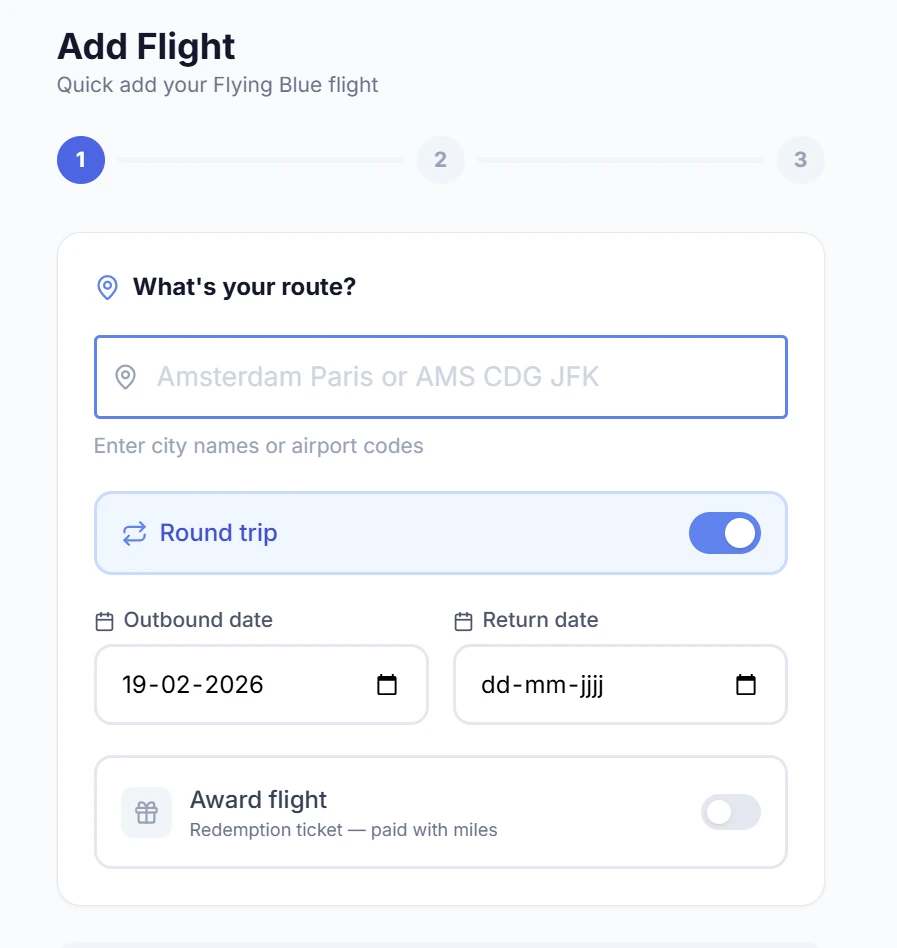Click the map pin icon inside the route input
The width and height of the screenshot is (897, 948).
point(125,377)
